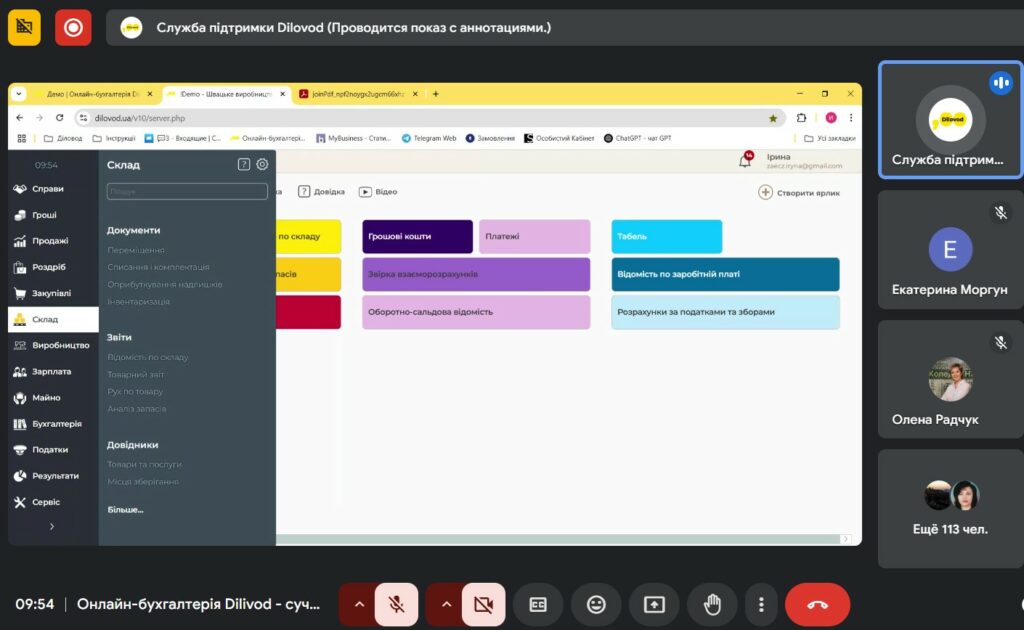The image size is (1024, 630).
Task: Open the Табель cyan tile
Action: (667, 236)
